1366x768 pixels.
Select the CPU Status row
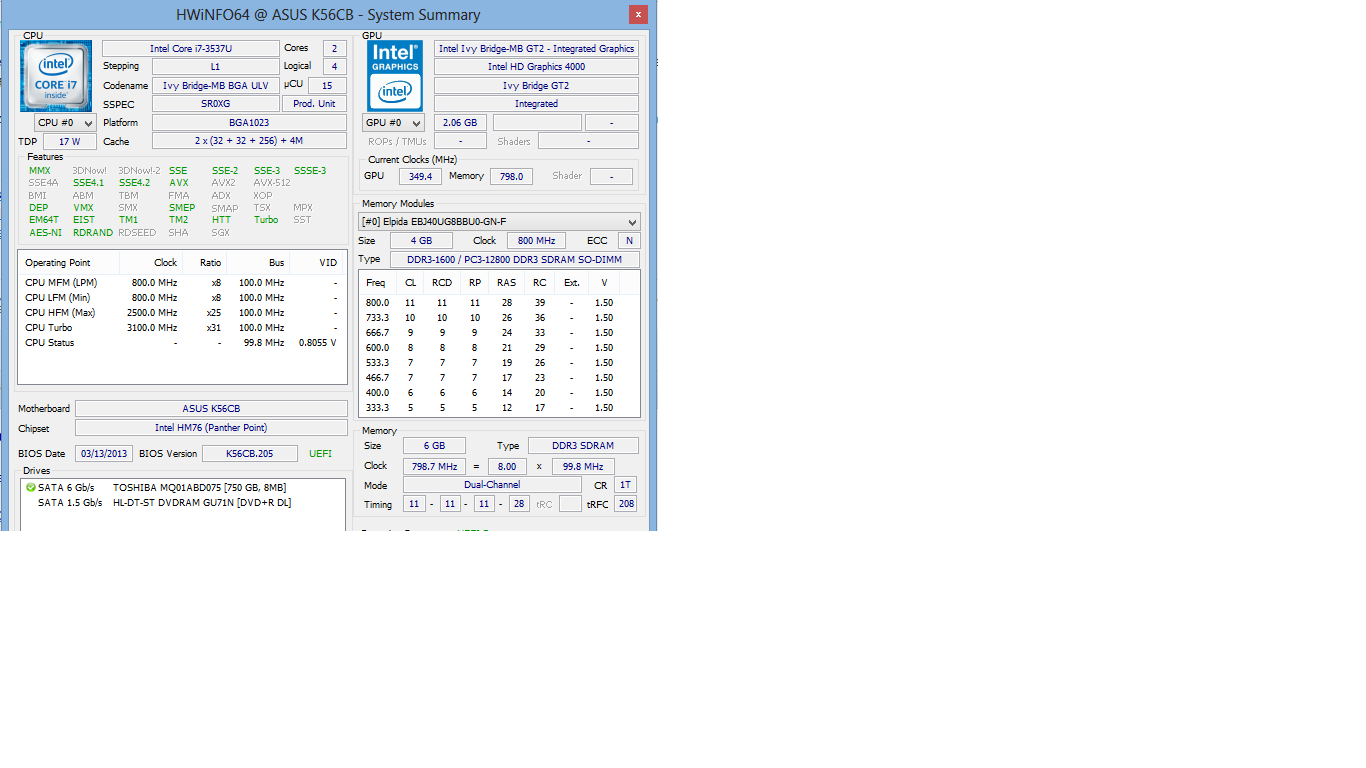coord(182,343)
